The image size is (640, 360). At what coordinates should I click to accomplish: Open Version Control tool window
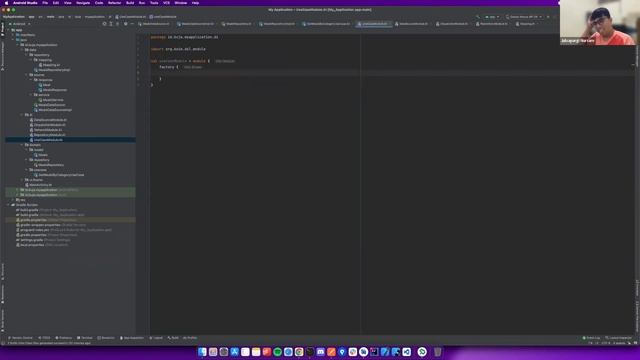[x=20, y=338]
